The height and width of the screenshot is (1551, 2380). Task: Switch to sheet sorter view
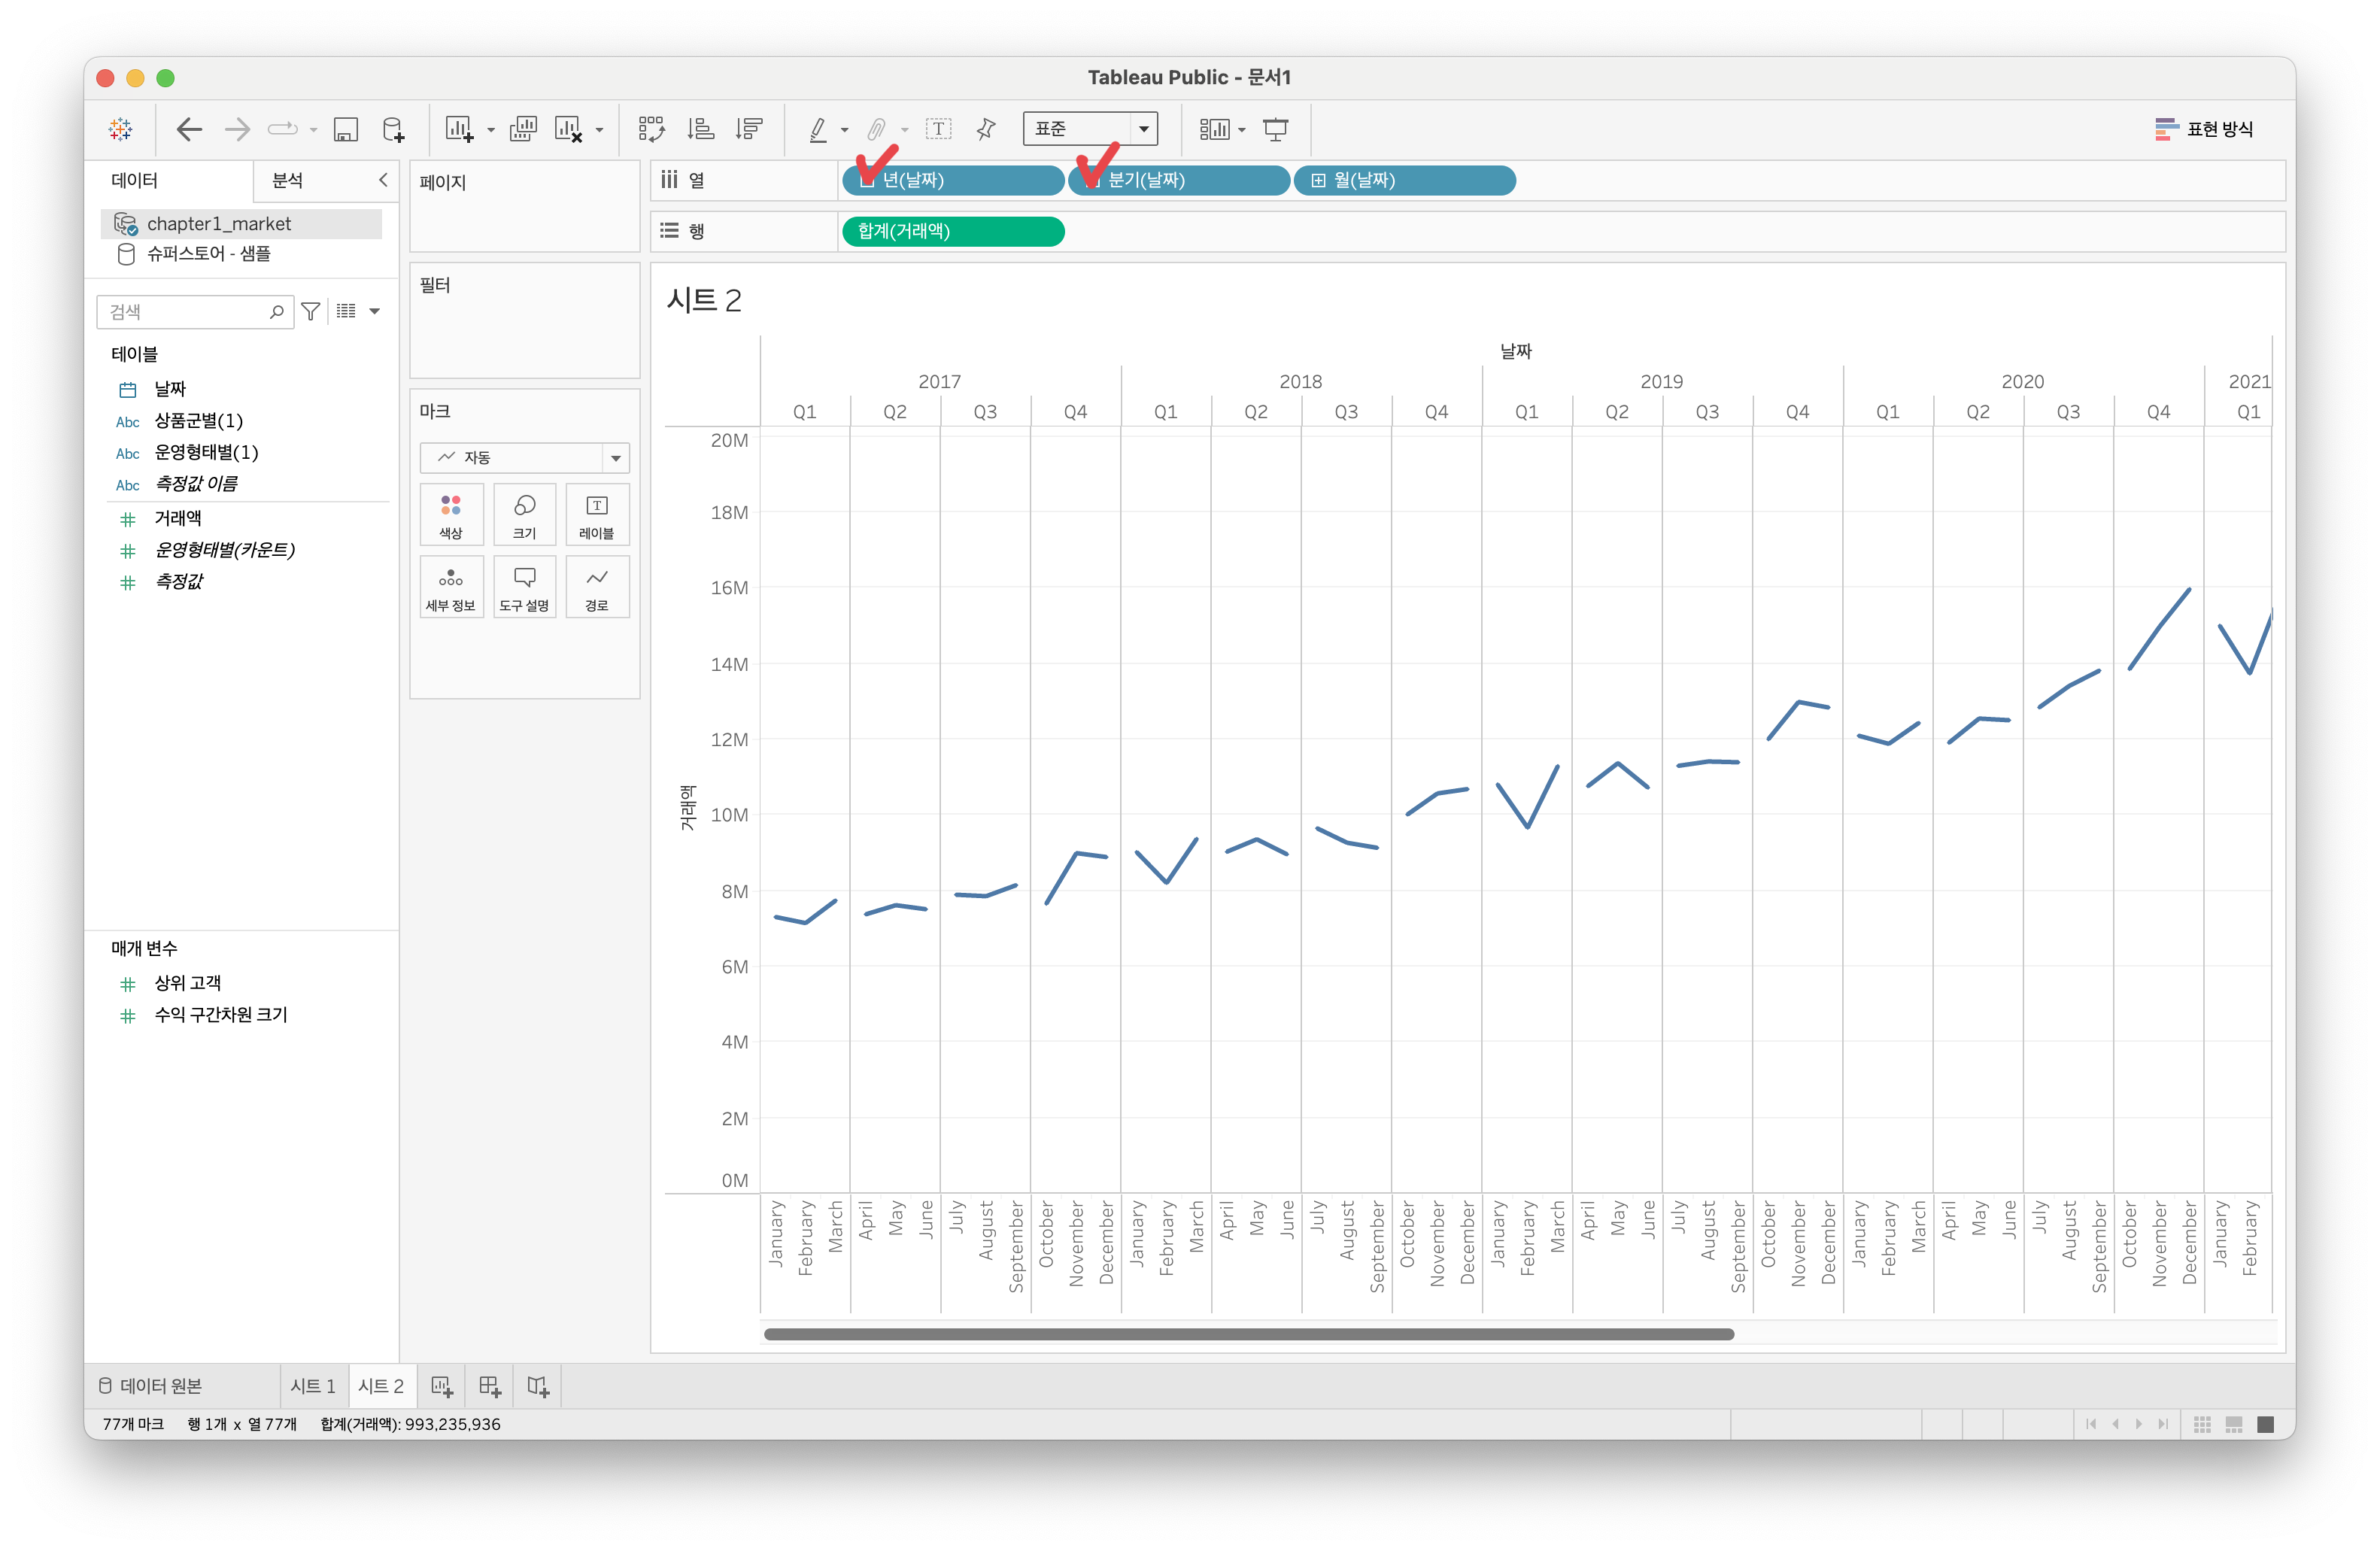[2202, 1424]
